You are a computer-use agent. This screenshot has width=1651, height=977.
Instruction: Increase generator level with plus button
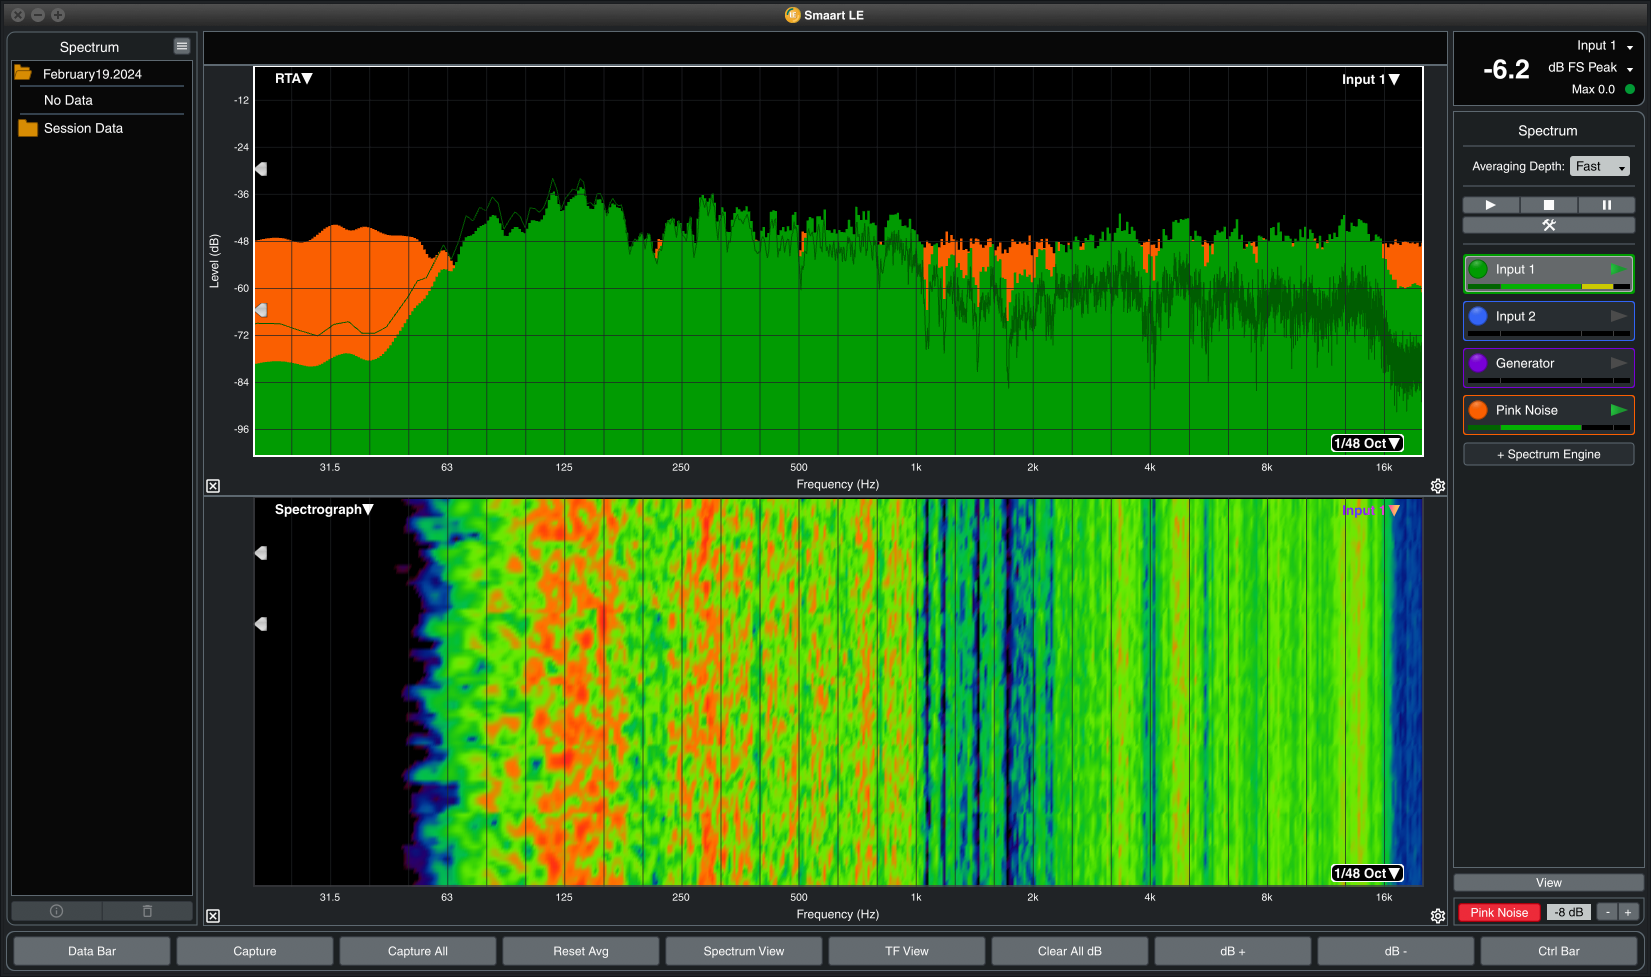click(1628, 912)
